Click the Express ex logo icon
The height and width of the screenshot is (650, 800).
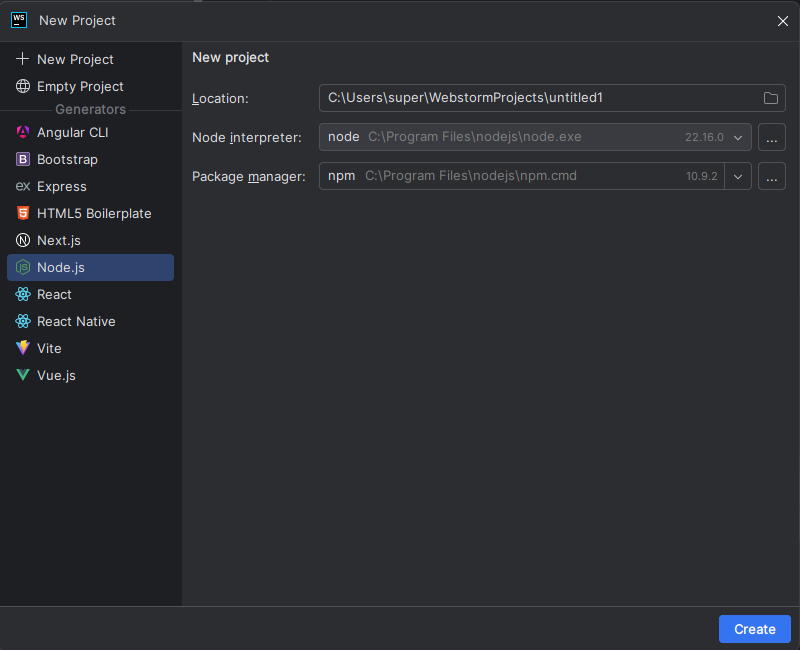click(x=23, y=186)
